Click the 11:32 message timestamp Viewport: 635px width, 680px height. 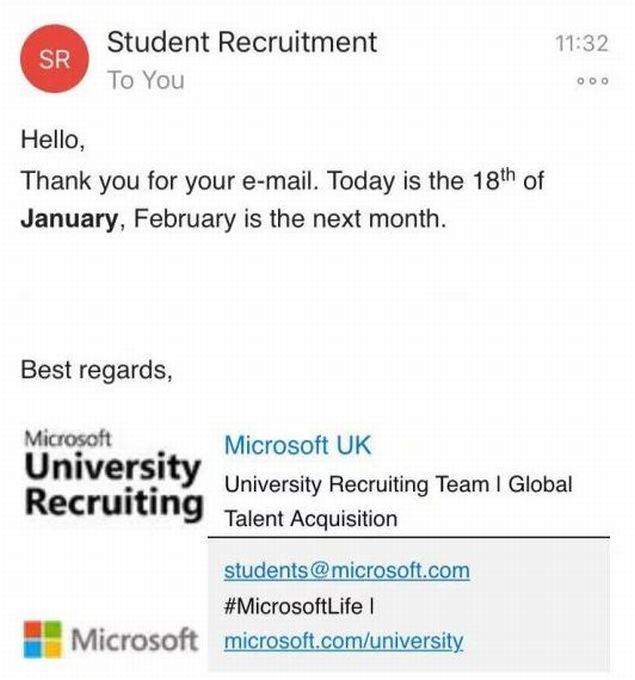click(581, 42)
